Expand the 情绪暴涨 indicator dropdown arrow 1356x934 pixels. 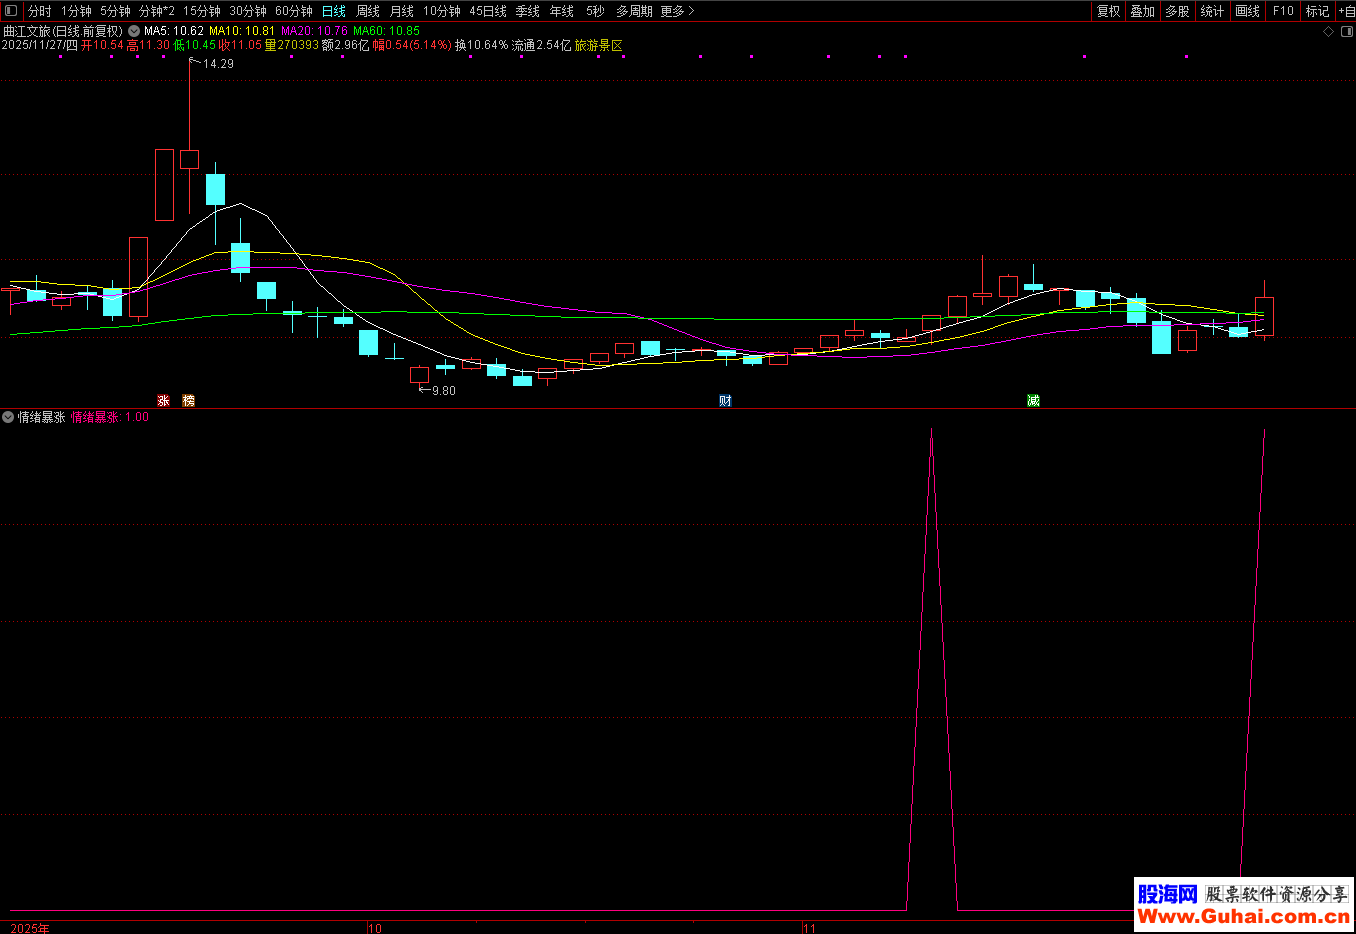point(8,417)
